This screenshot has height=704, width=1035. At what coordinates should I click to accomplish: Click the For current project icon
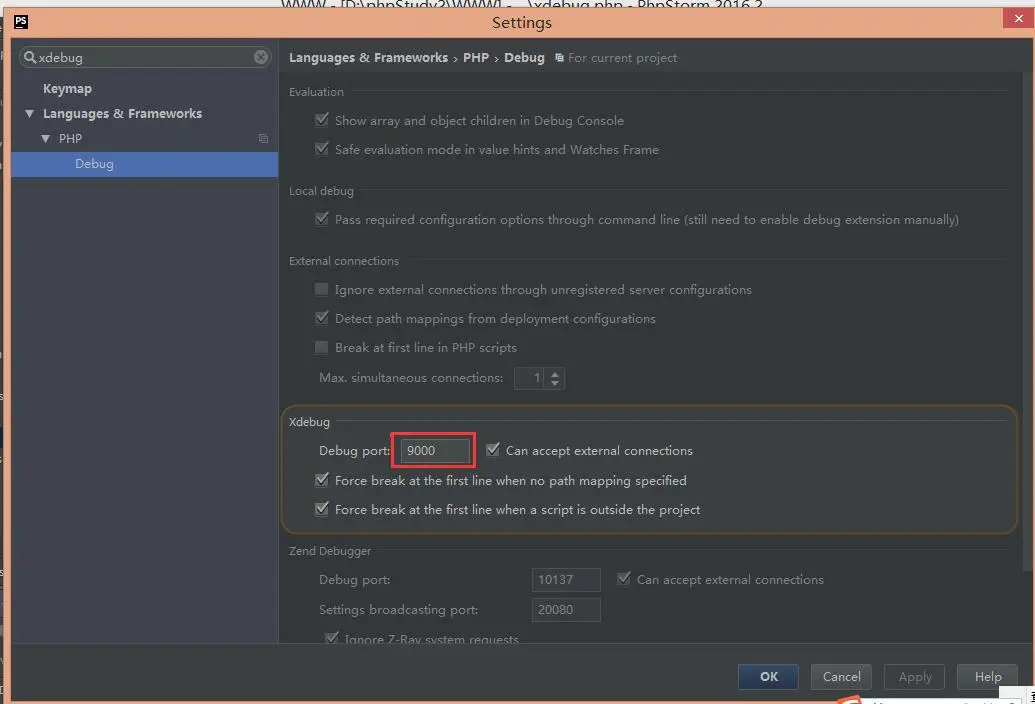[559, 58]
